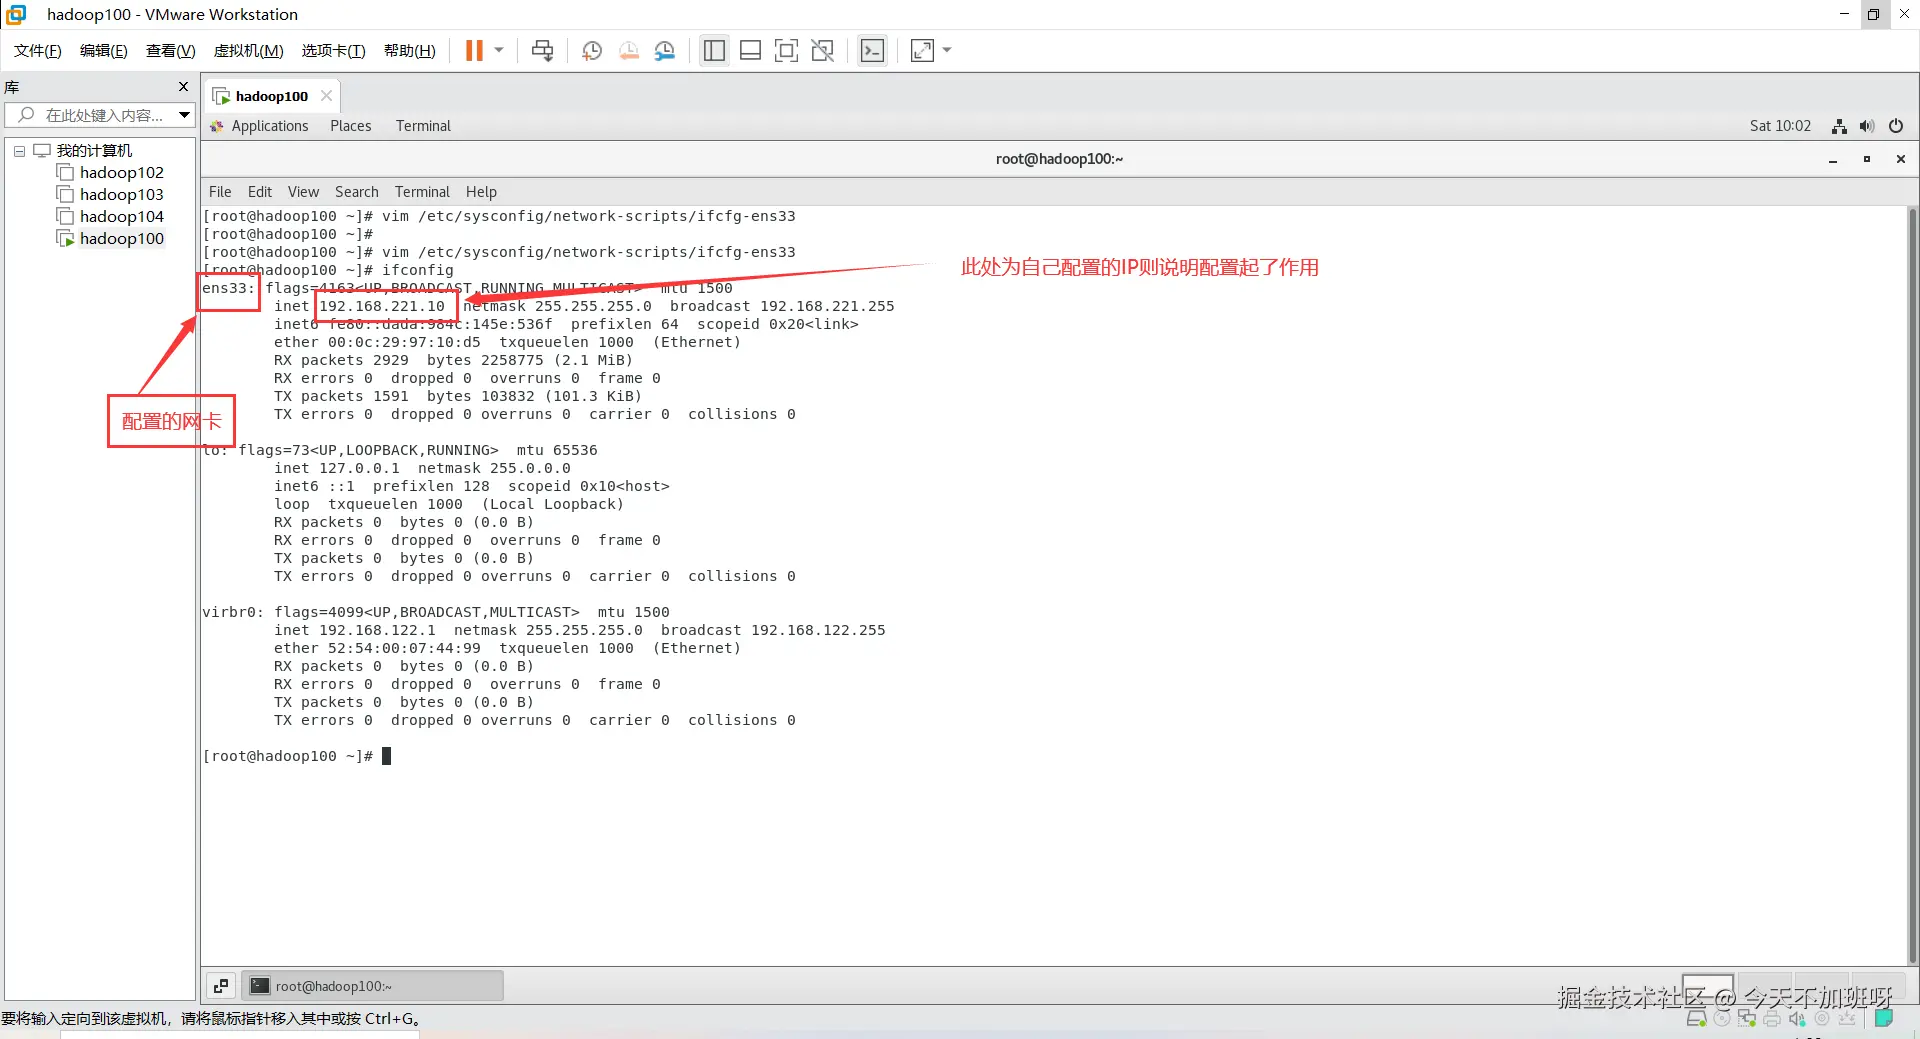Toggle the library sidebar panel

714,51
